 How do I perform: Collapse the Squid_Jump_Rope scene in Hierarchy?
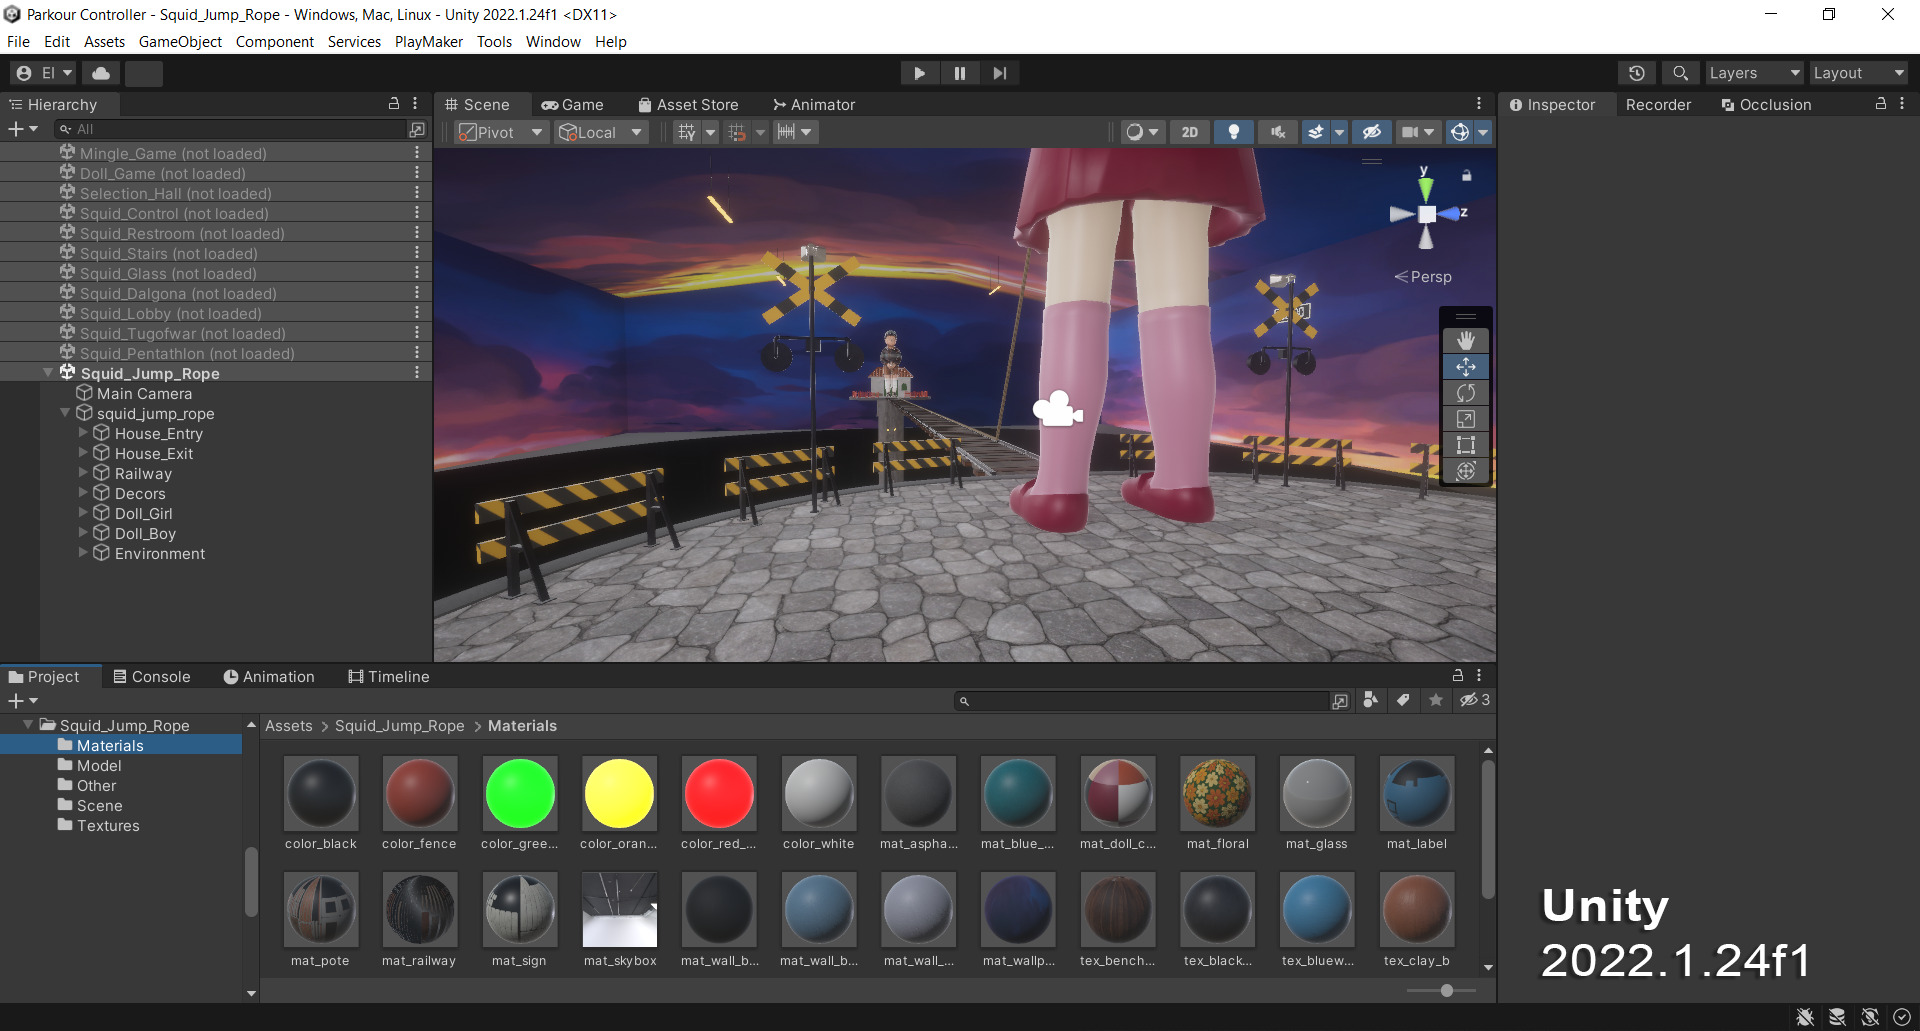(x=47, y=373)
